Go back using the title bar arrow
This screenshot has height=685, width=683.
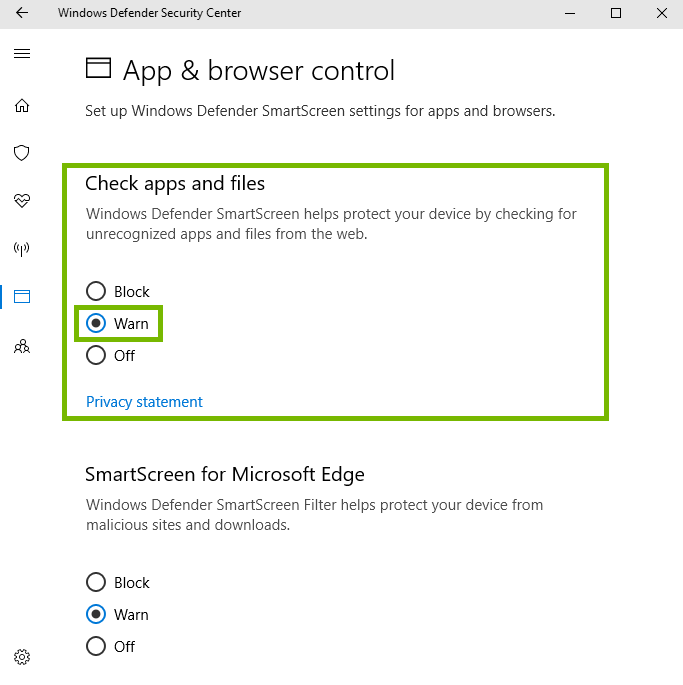tap(22, 13)
